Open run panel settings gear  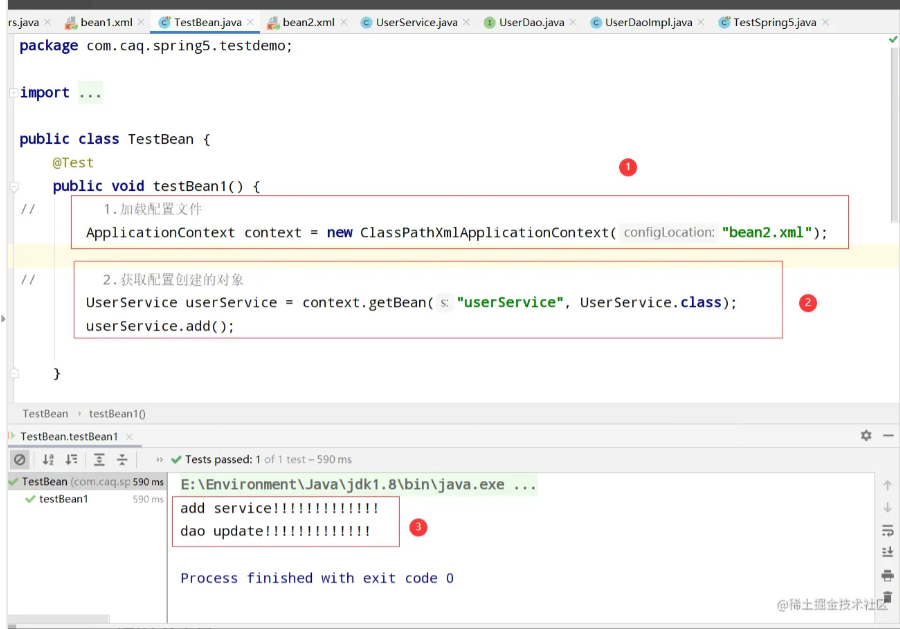pyautogui.click(x=866, y=436)
